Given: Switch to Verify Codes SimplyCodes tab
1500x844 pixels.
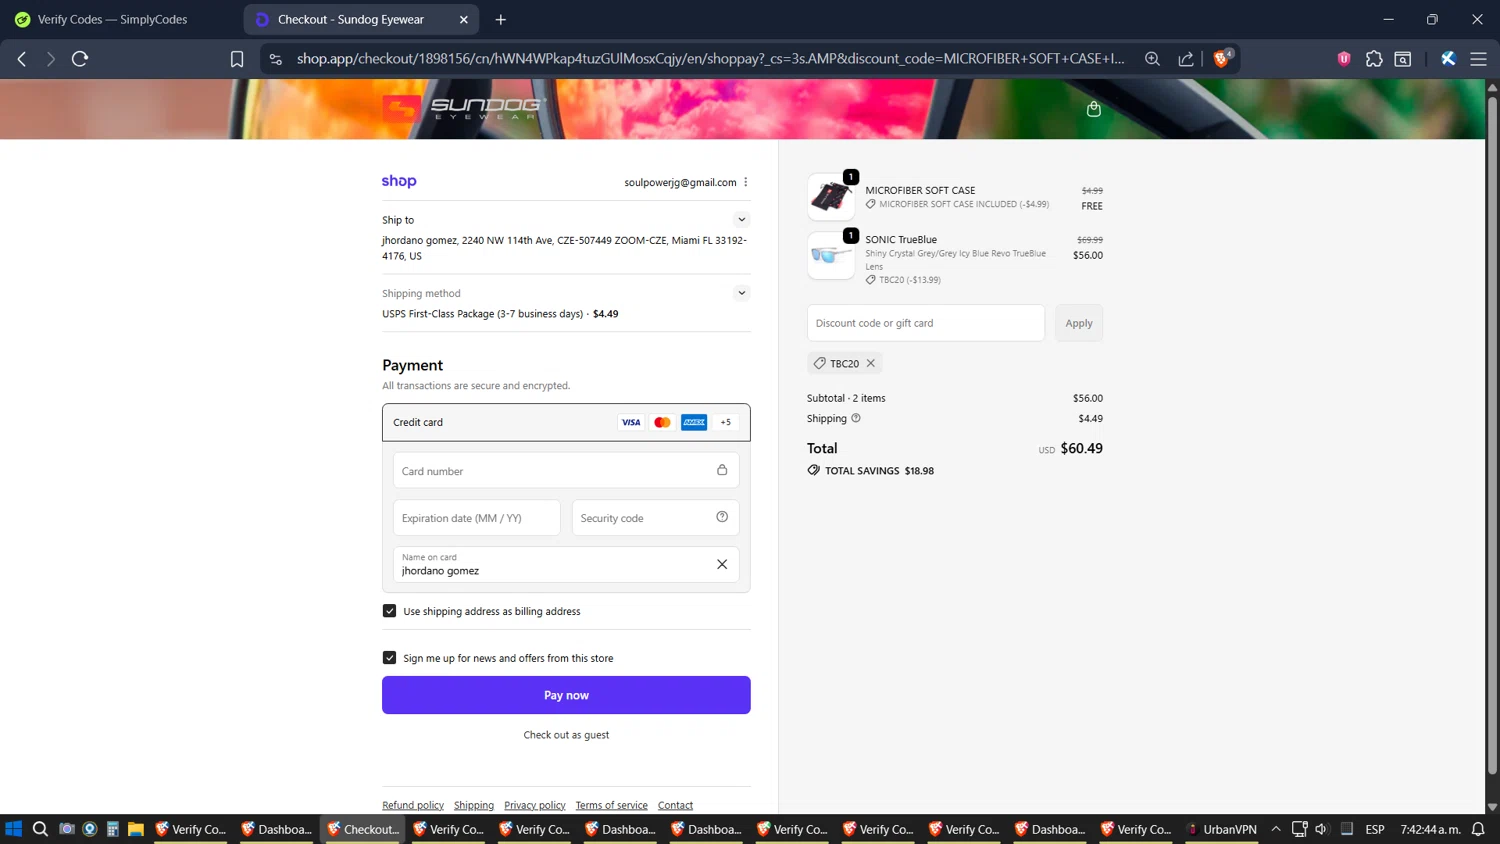Looking at the screenshot, I should point(113,19).
